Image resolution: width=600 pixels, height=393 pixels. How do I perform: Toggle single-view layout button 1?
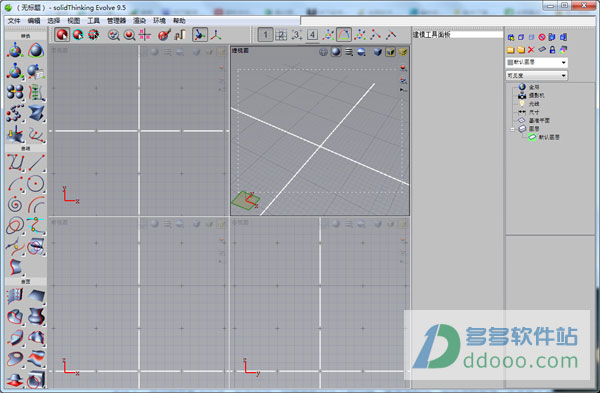[265, 35]
